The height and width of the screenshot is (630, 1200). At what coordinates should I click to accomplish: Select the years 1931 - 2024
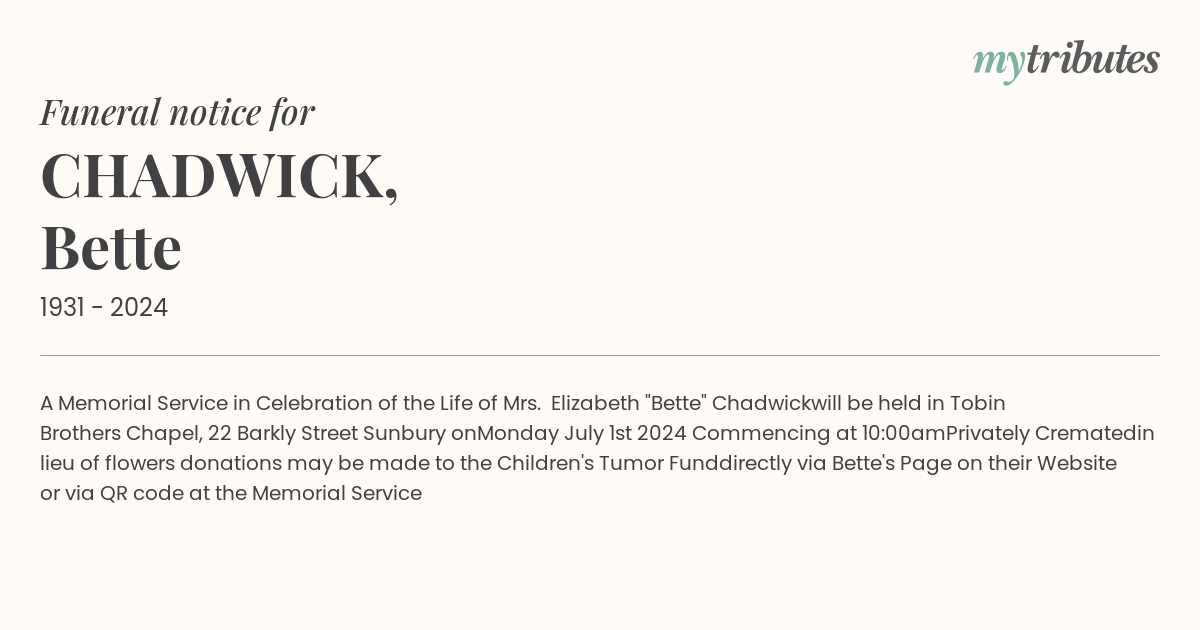coord(104,307)
